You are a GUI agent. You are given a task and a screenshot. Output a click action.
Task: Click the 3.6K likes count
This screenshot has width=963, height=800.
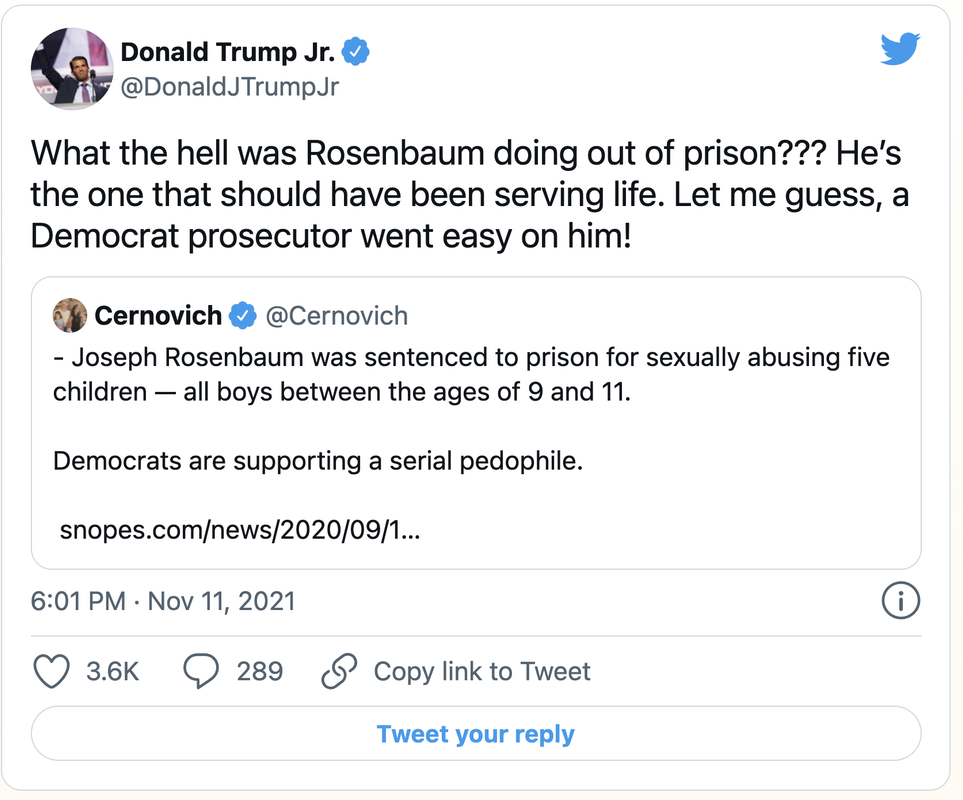pos(112,671)
